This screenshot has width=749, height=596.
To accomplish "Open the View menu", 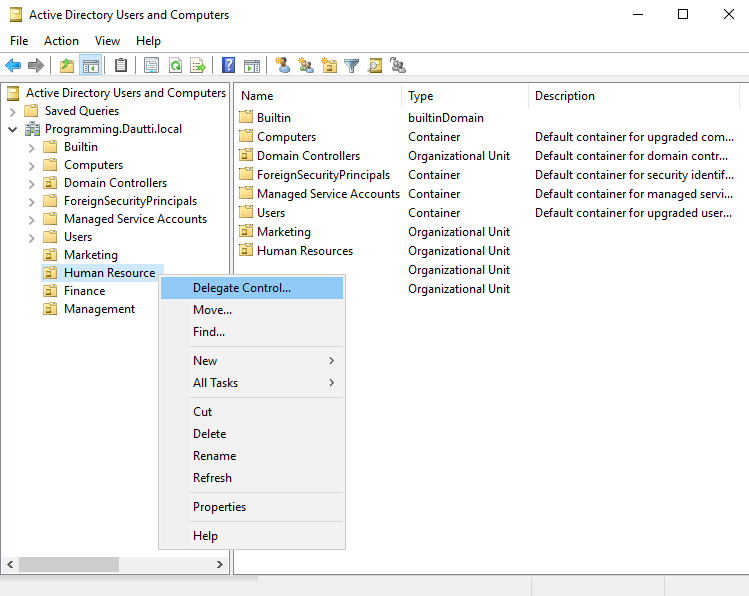I will pyautogui.click(x=107, y=41).
